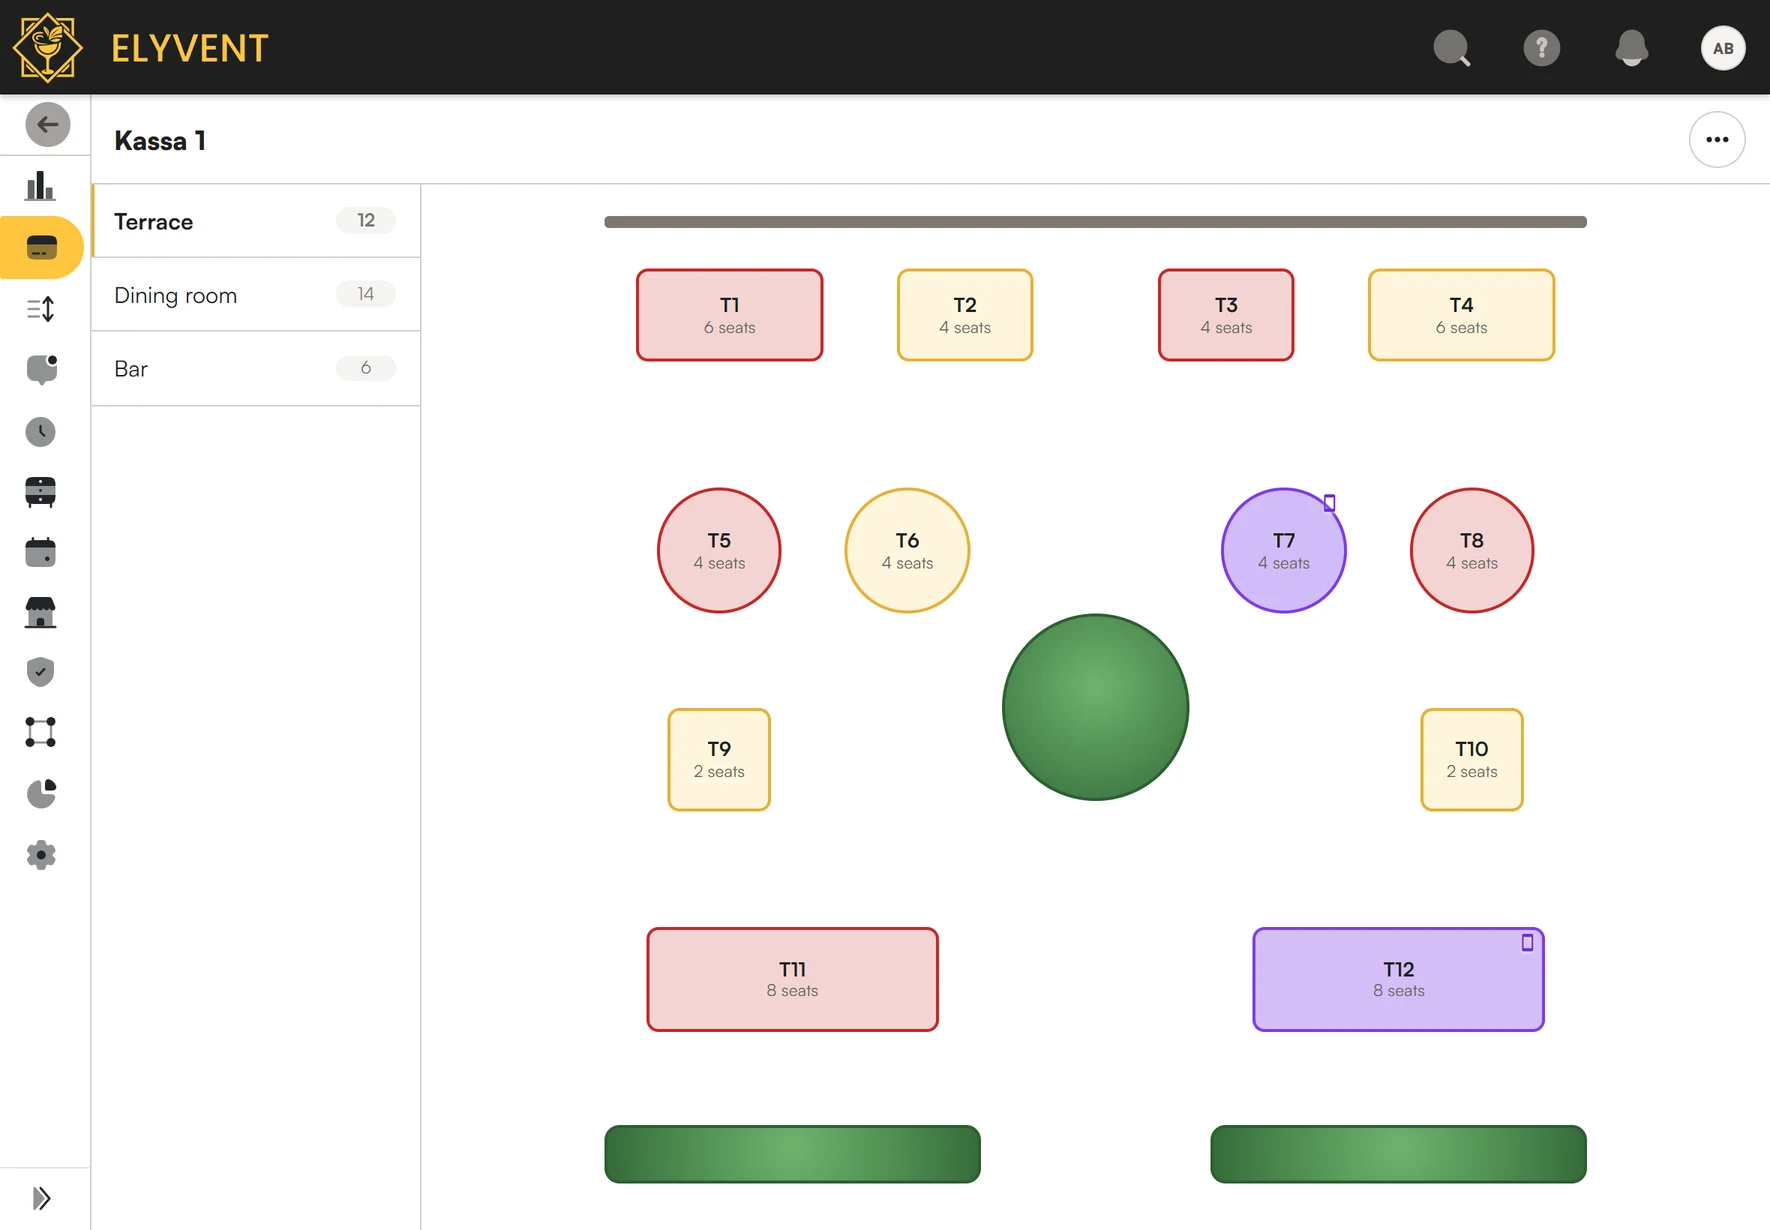Open the notifications bell icon
Viewport: 1770px width, 1230px height.
pos(1632,48)
